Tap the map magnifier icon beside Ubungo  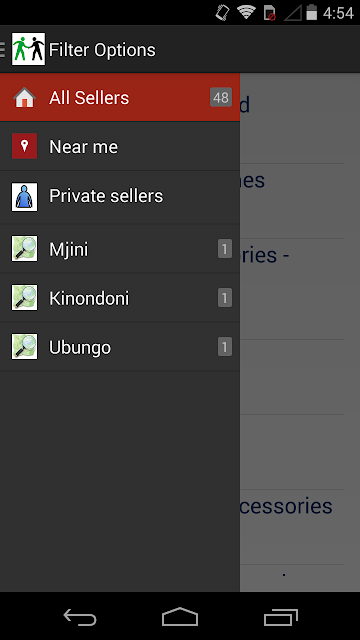[x=24, y=347]
